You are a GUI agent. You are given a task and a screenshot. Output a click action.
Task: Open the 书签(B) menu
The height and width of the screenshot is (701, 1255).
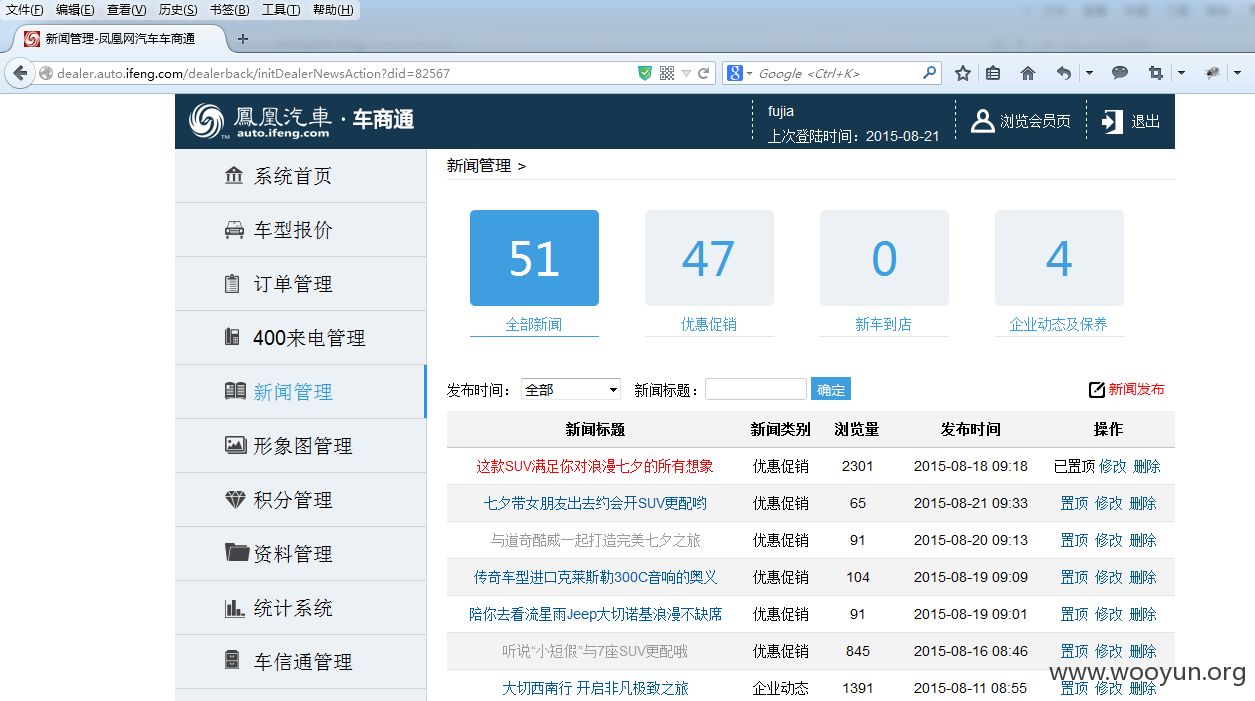click(230, 10)
